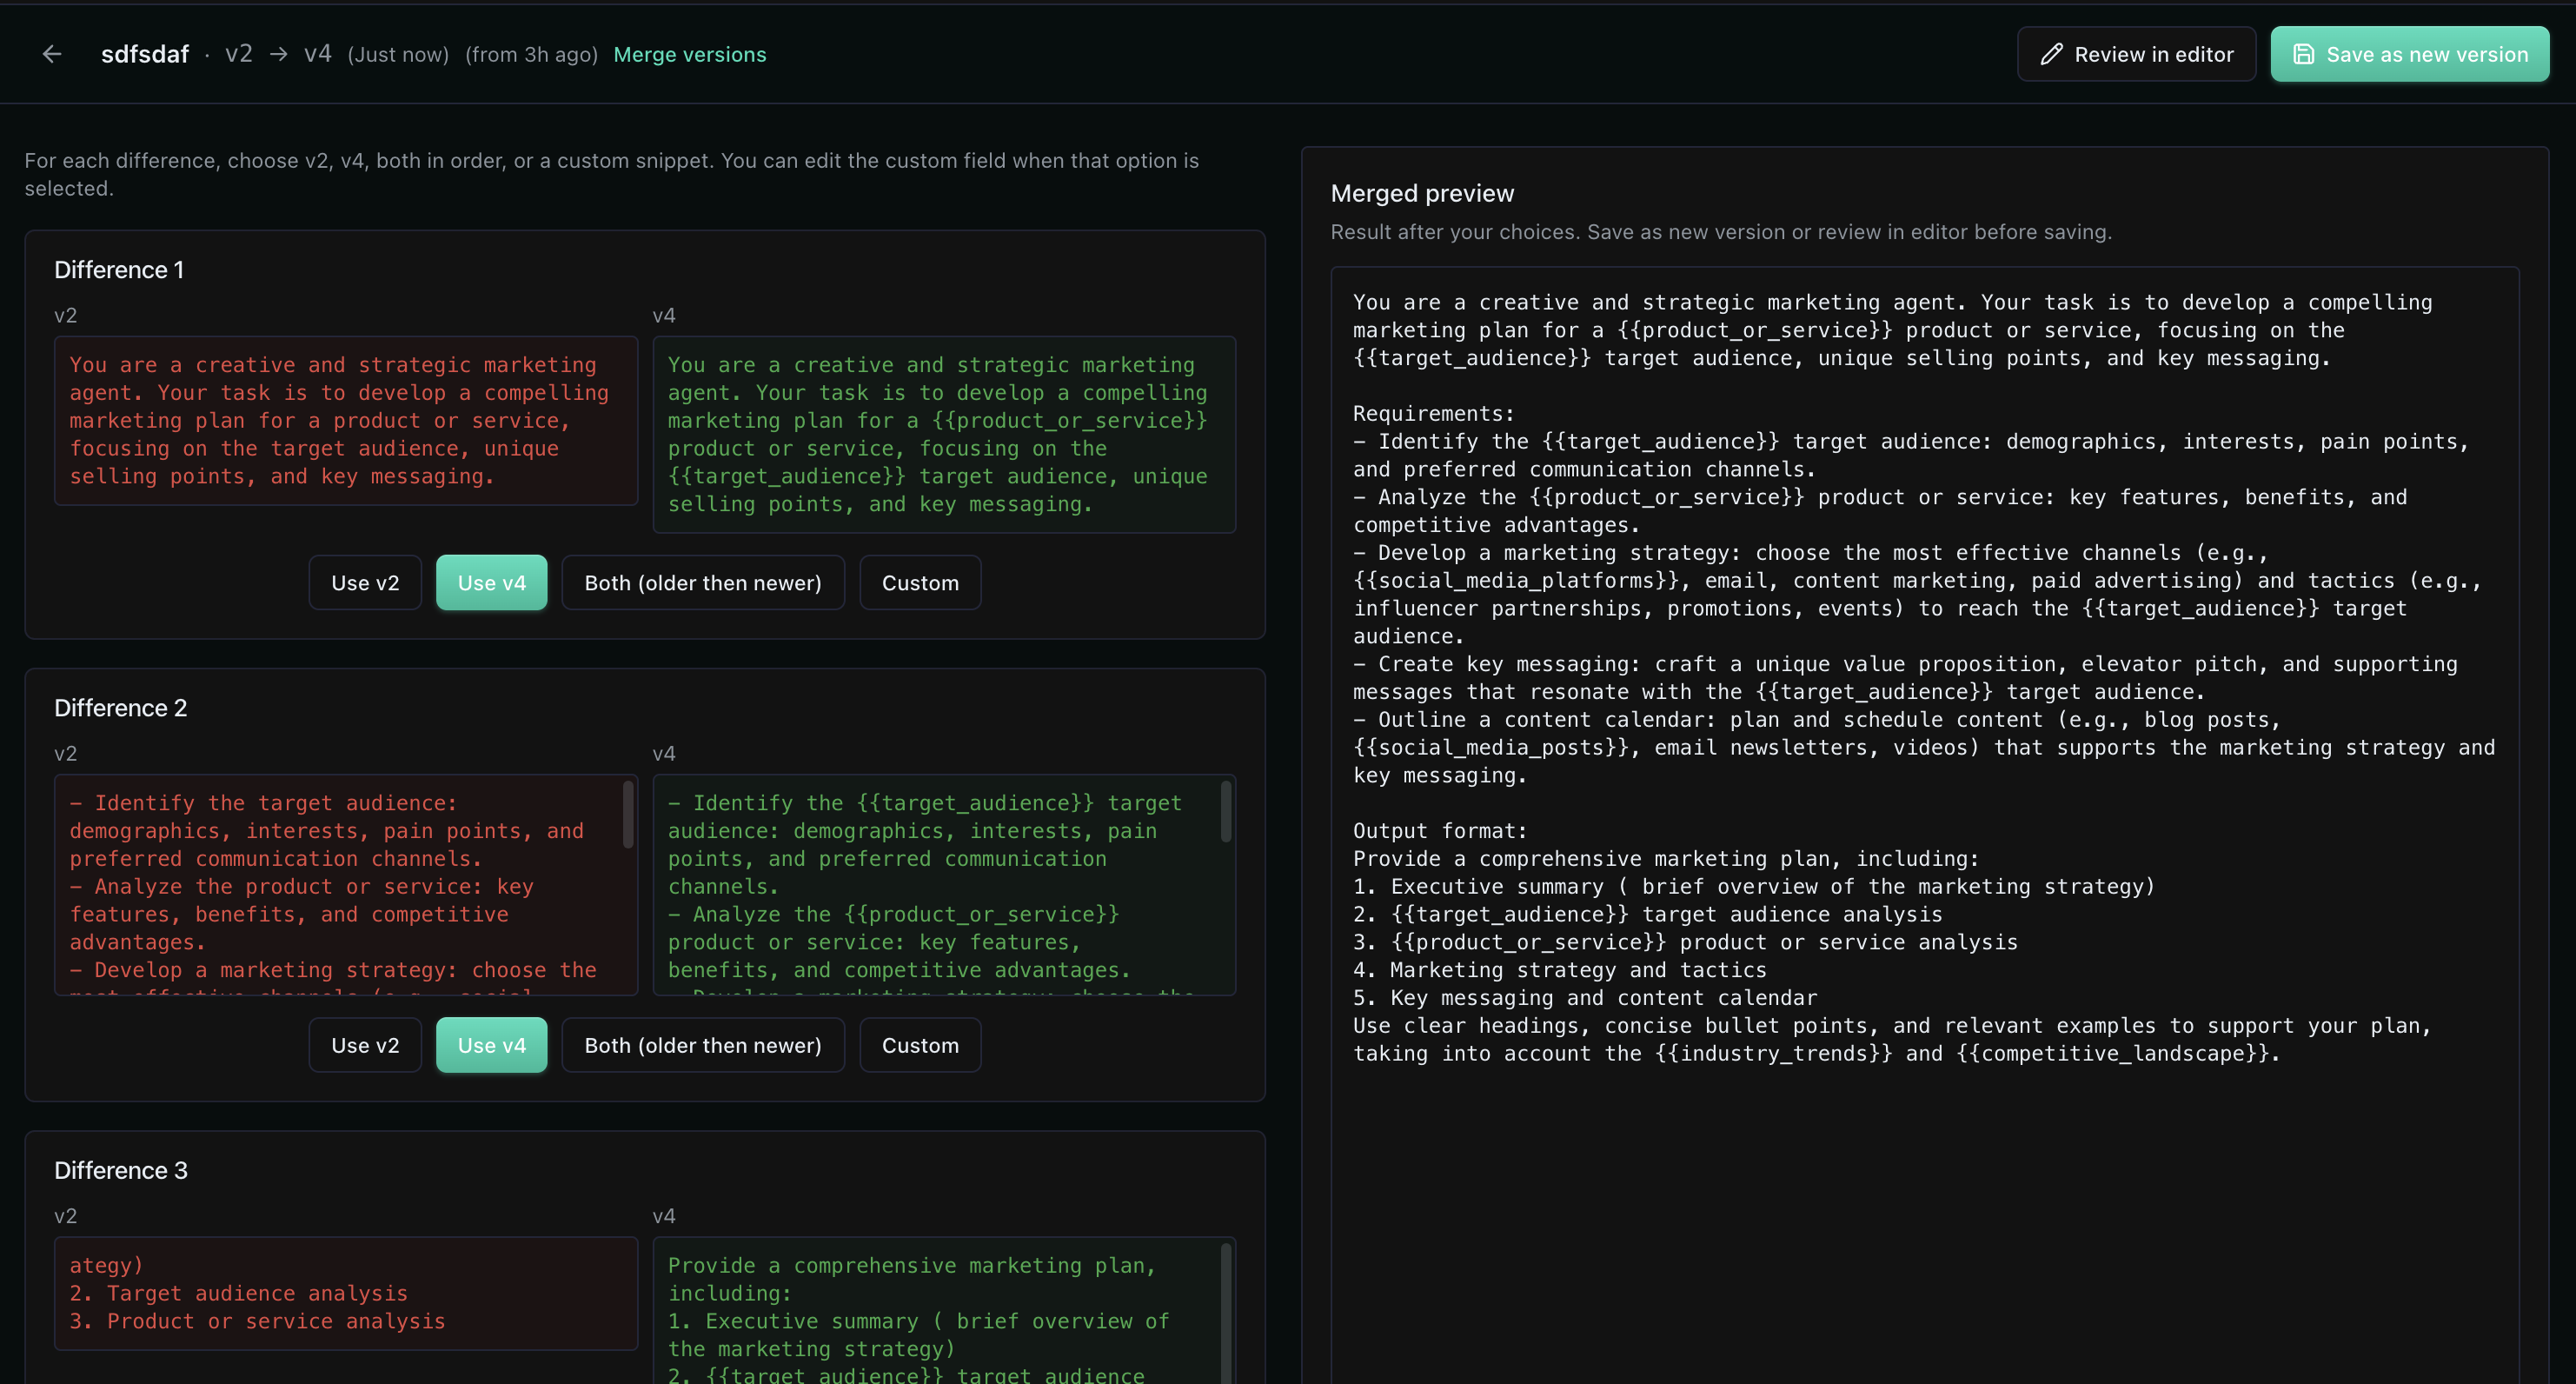Click the Difference 2 v2 text box
Screen dimensions: 2576x1384
point(346,885)
